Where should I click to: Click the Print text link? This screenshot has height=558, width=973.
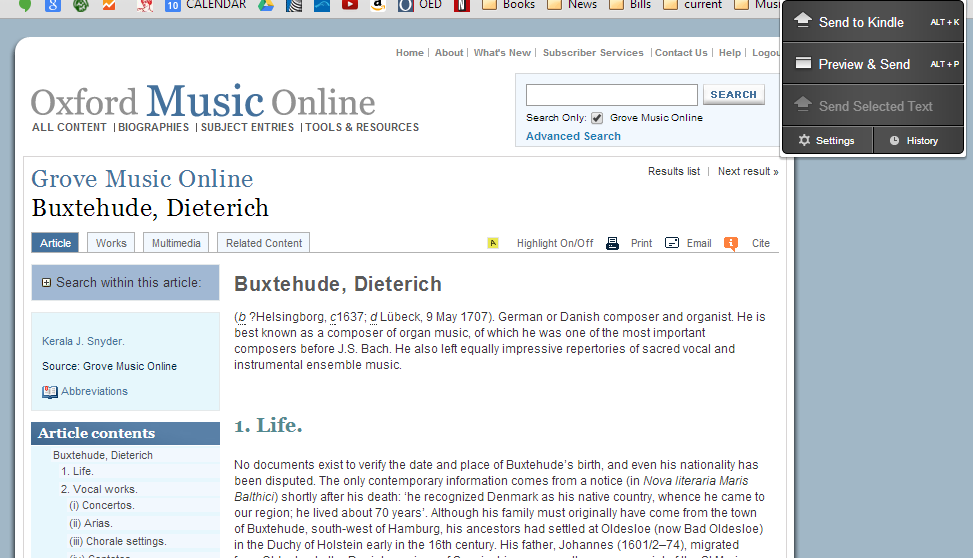click(x=641, y=243)
